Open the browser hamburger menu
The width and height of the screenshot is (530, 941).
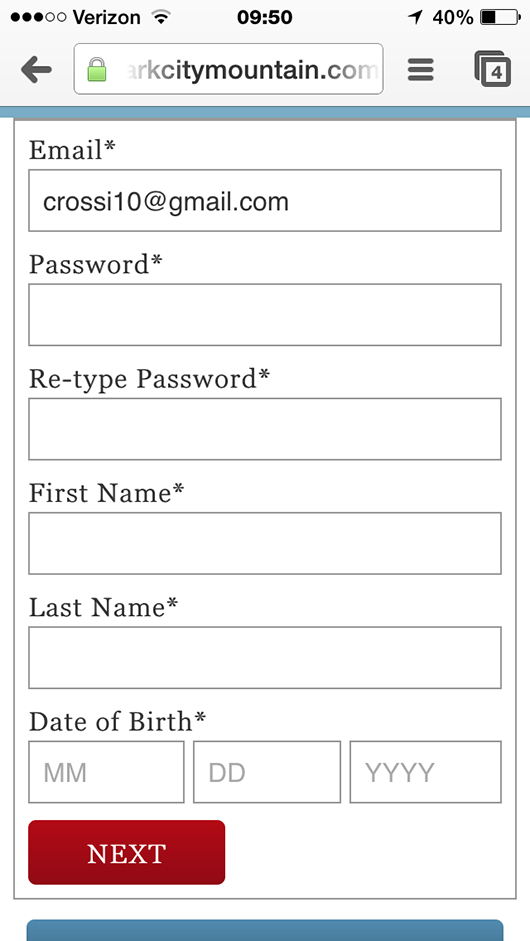[x=421, y=70]
